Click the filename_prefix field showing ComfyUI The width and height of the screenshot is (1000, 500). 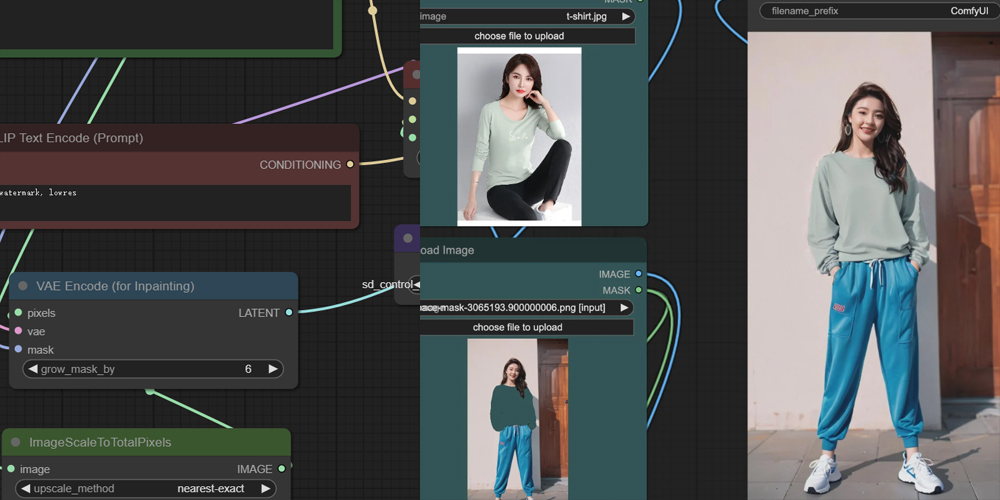(879, 11)
